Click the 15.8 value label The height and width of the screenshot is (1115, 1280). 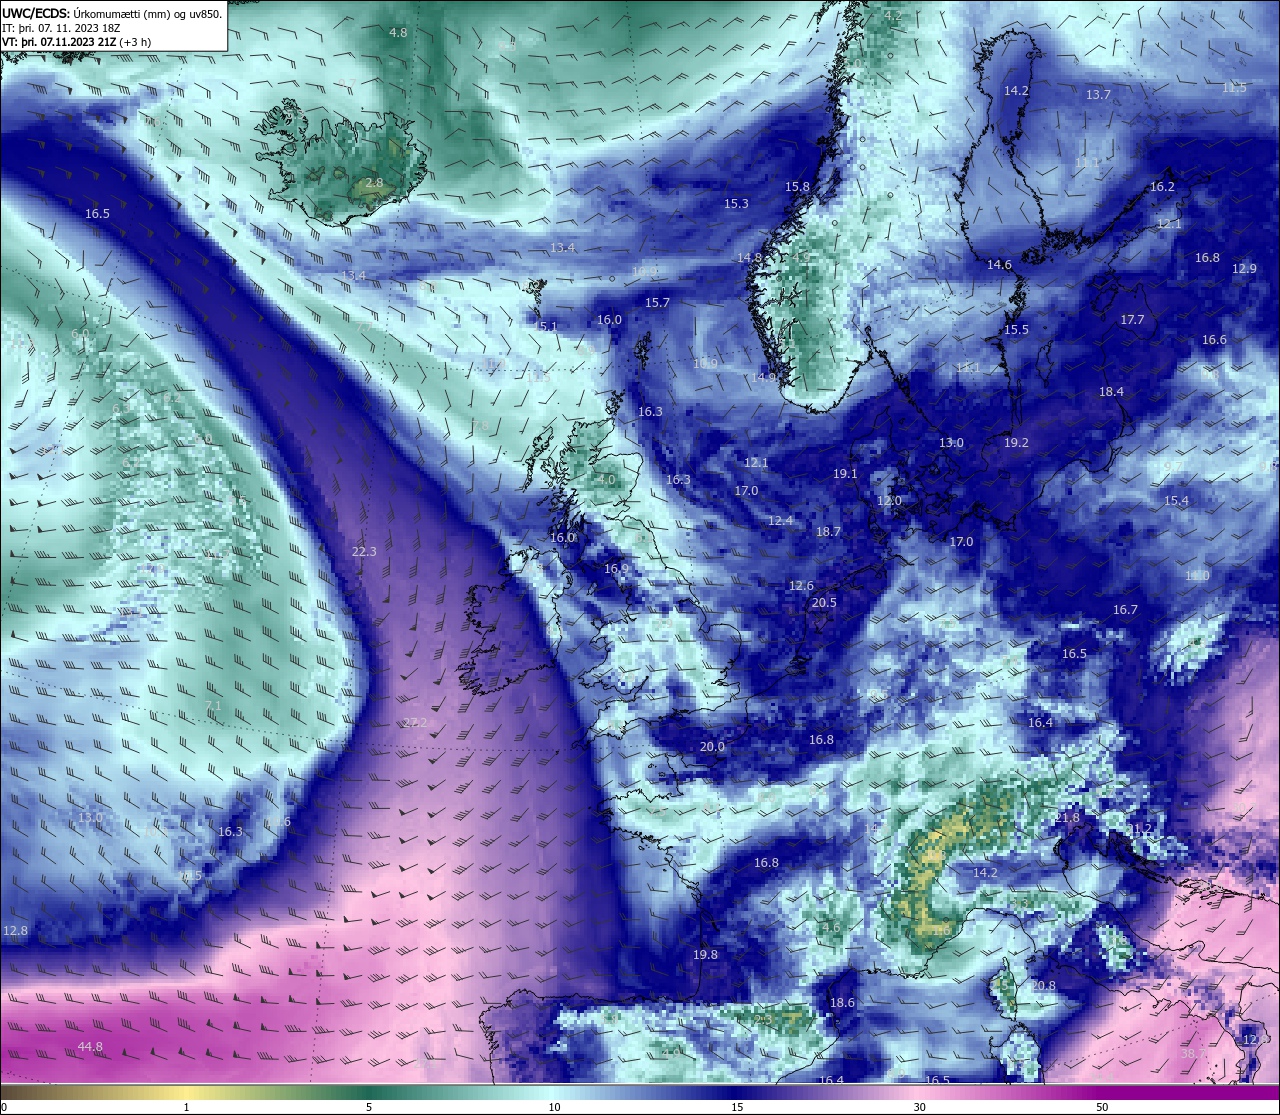point(797,187)
